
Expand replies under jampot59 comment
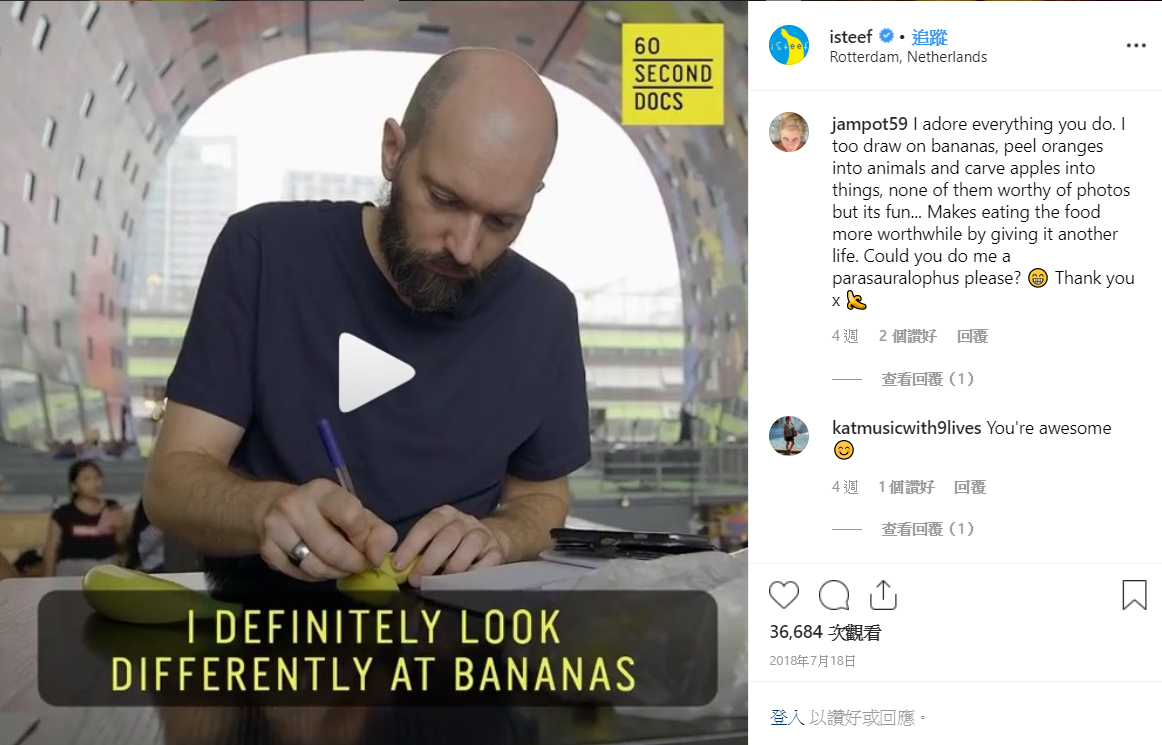(927, 379)
